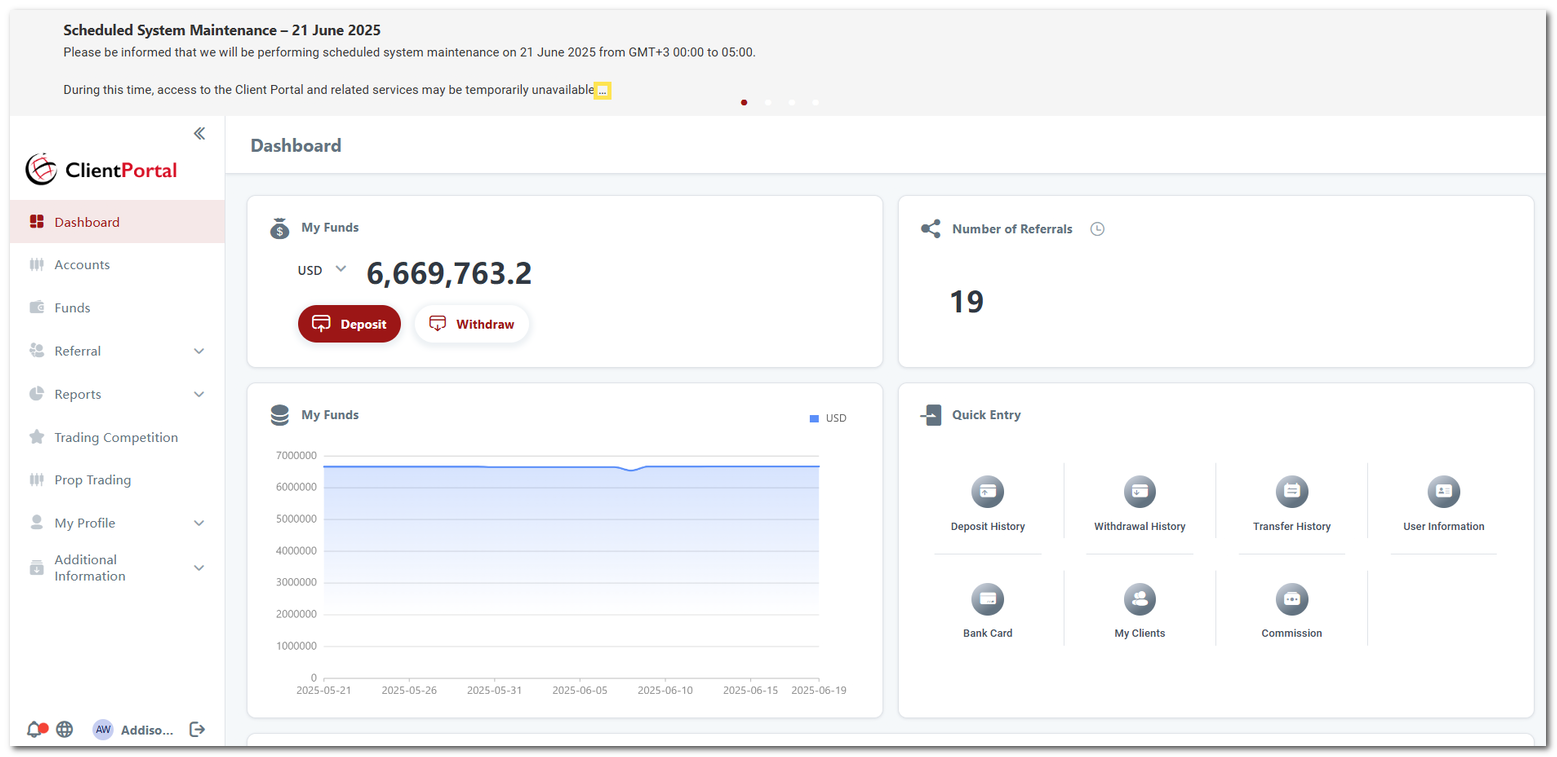Open Deposit History quick entry icon
Viewport: 1557px width, 757px height.
987,492
